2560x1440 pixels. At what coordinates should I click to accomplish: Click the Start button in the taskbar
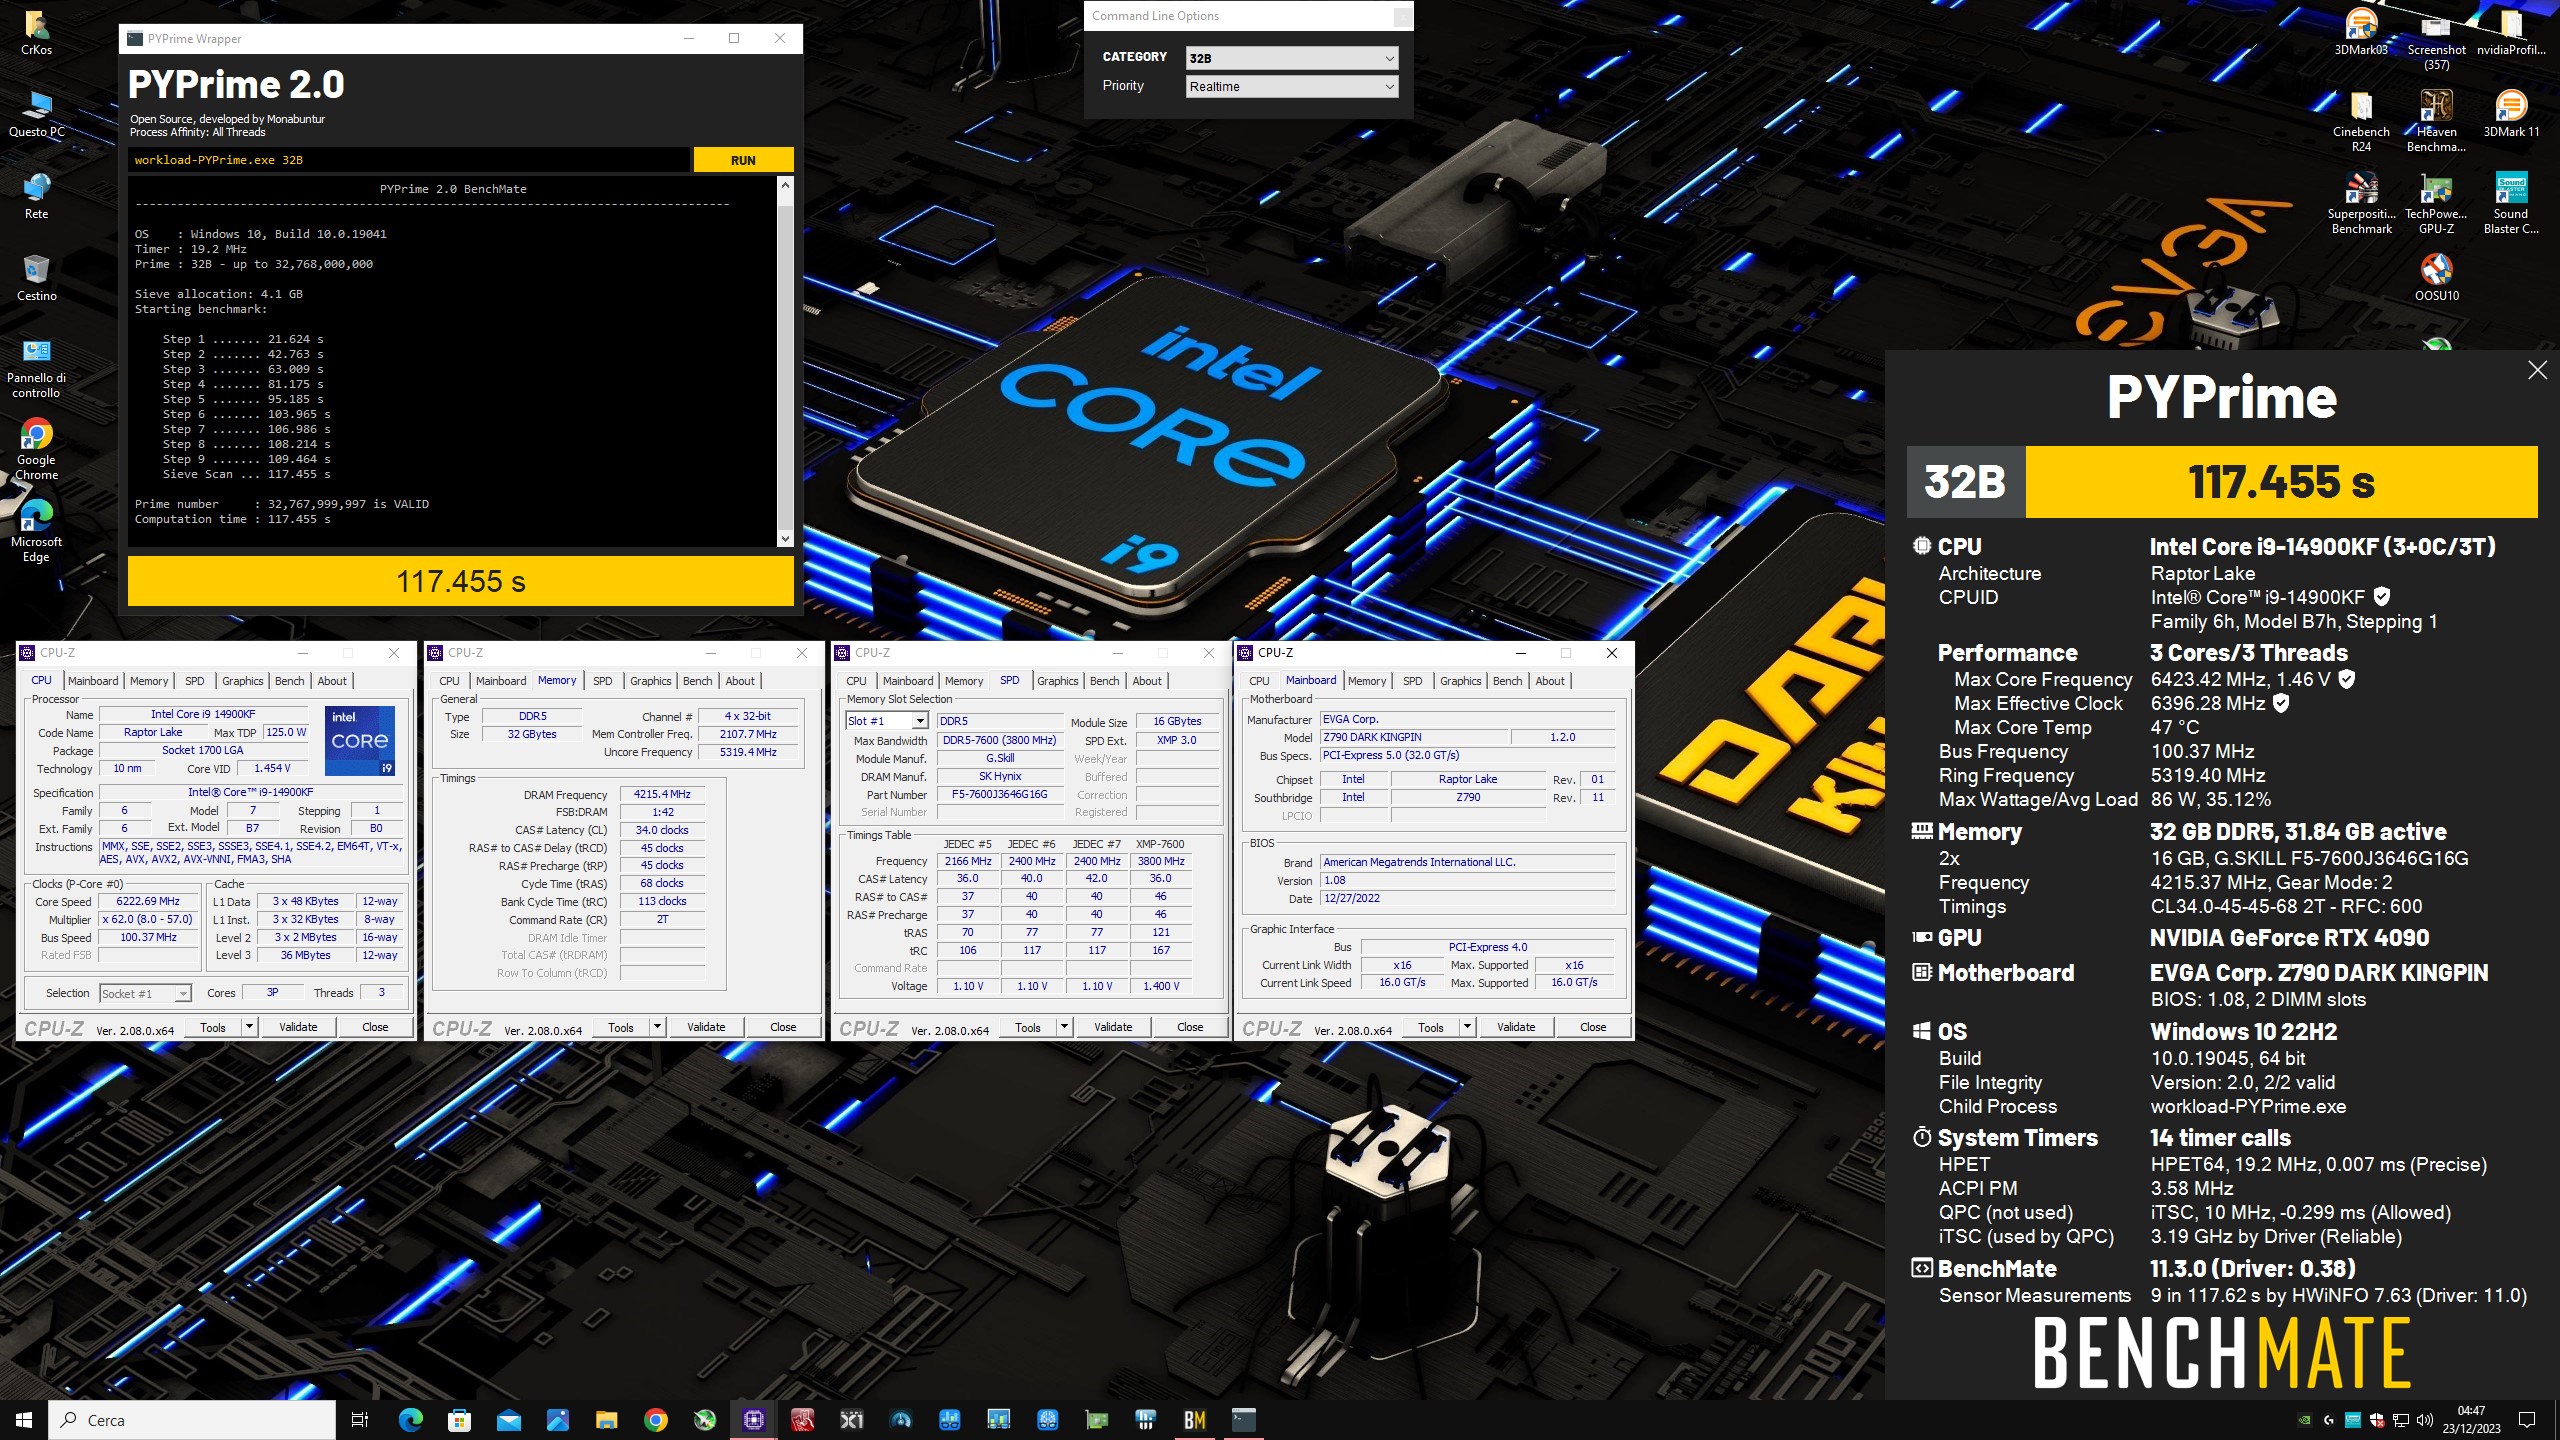[24, 1420]
